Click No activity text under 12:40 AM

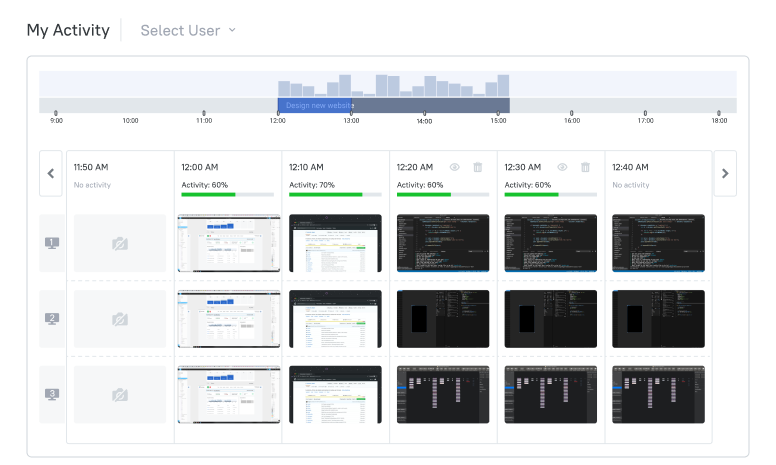631,185
